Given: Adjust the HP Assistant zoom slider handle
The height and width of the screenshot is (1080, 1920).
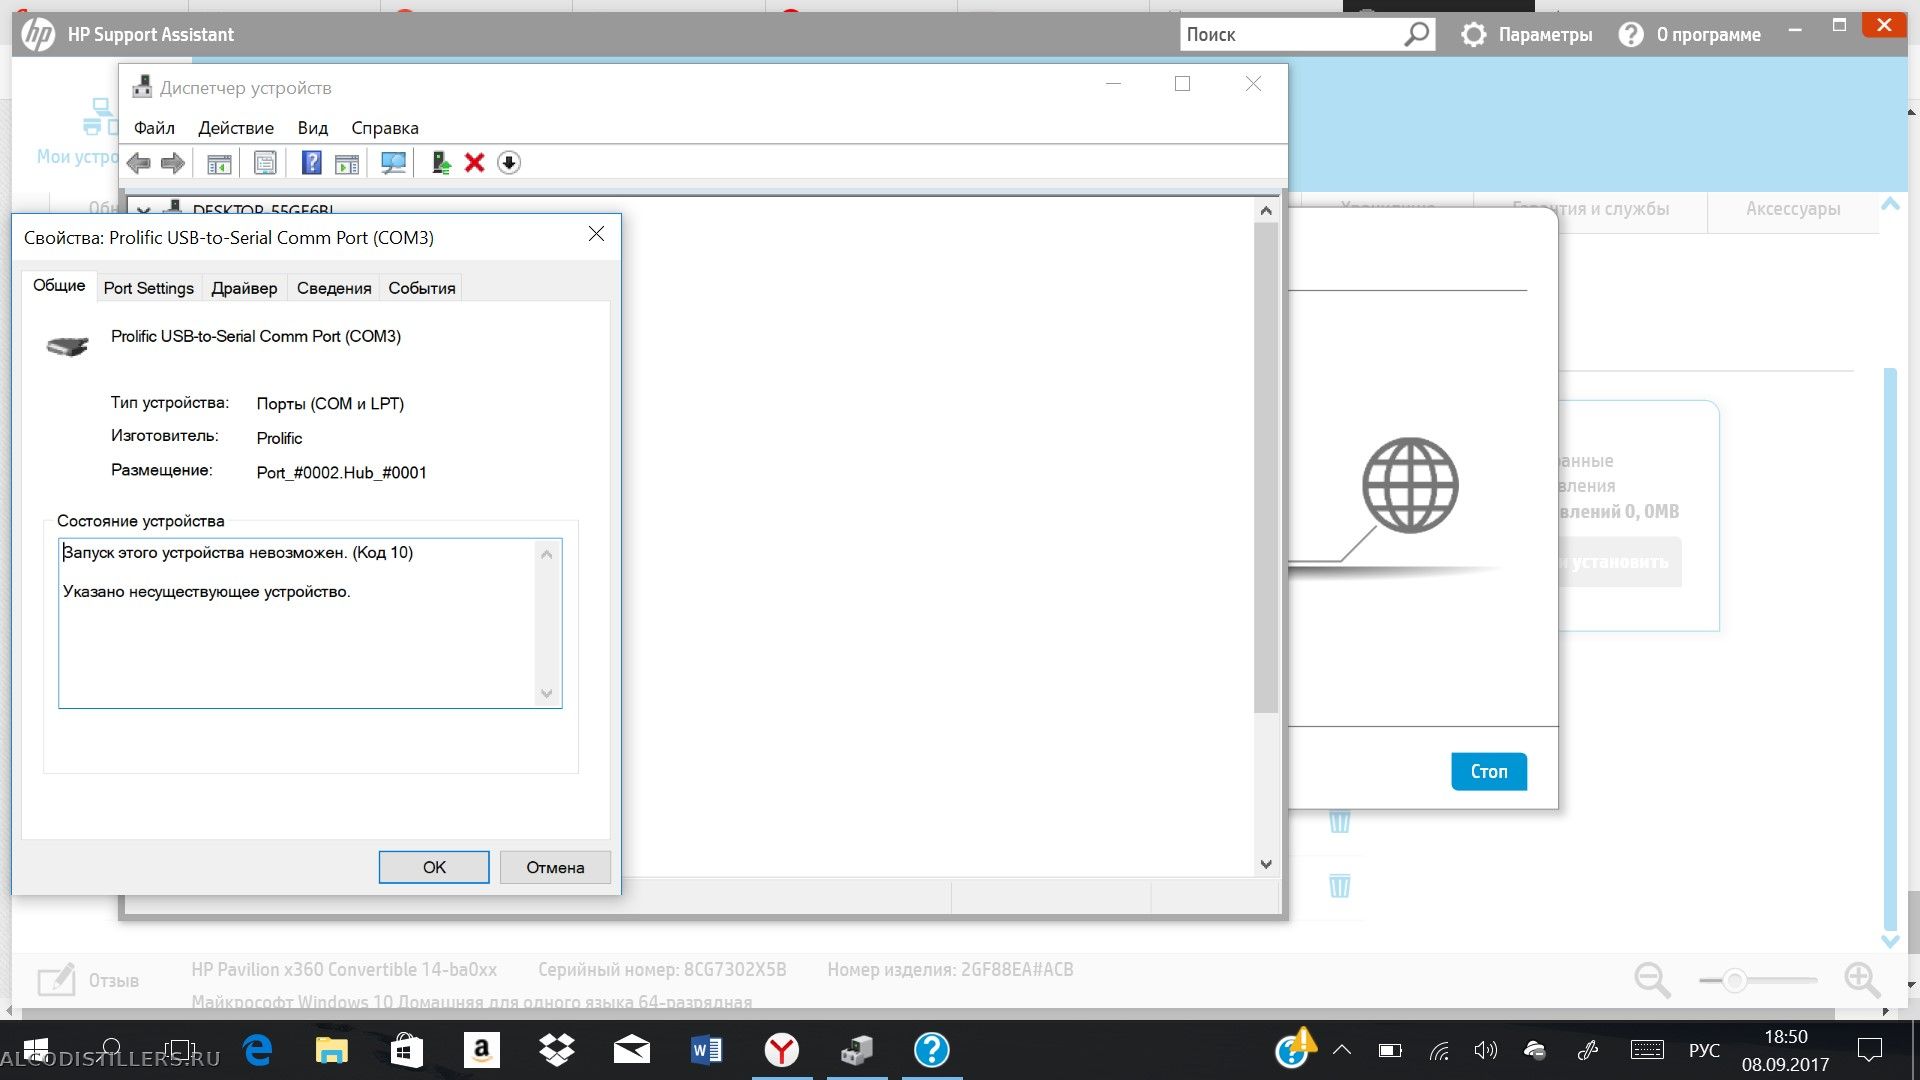Looking at the screenshot, I should pos(1735,981).
